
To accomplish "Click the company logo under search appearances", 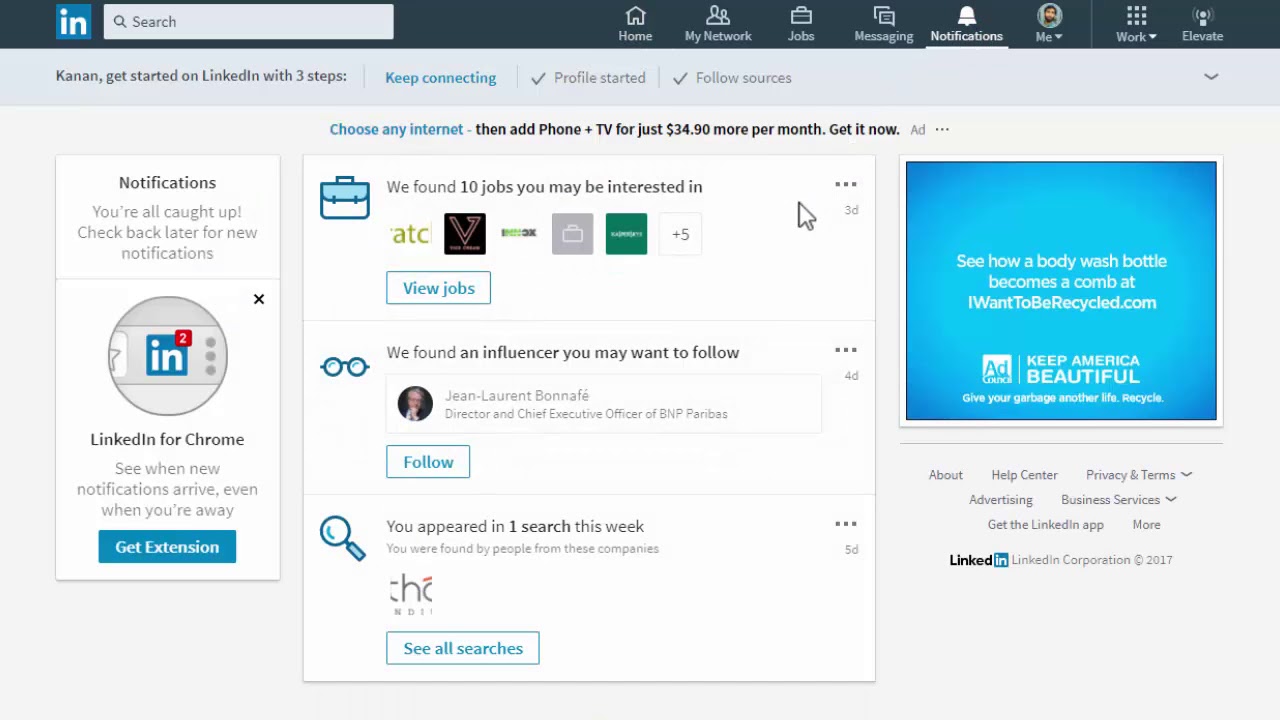I will tap(411, 594).
